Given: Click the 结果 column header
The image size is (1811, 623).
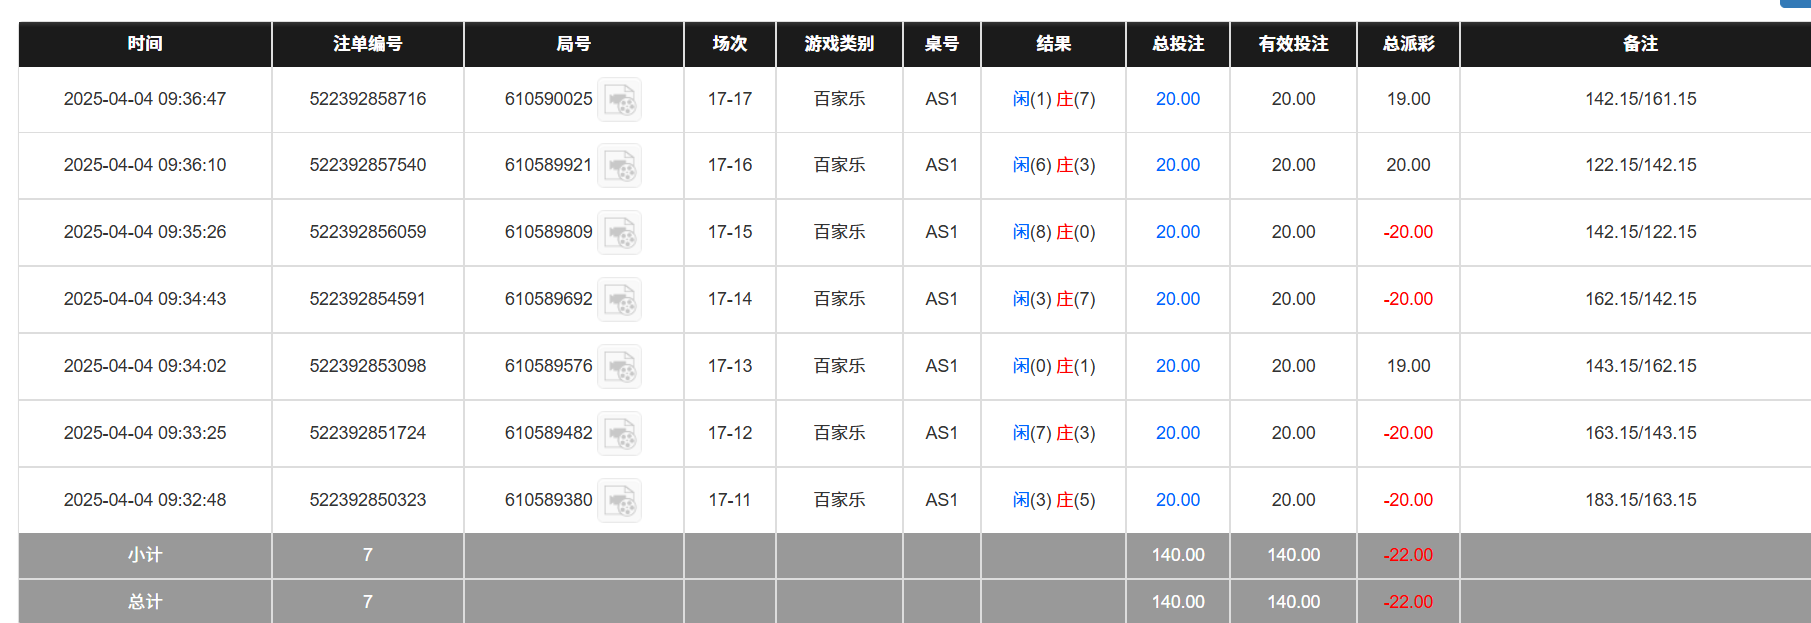Looking at the screenshot, I should click(1053, 44).
